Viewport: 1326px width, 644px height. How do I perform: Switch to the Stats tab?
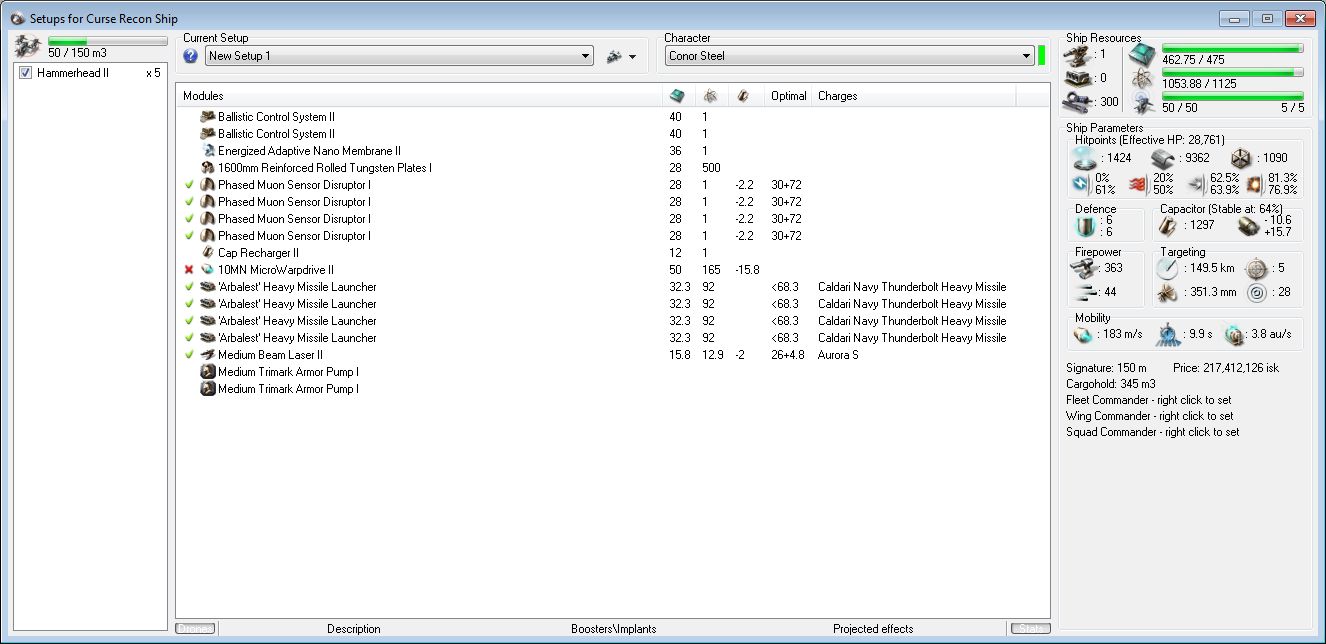1030,629
